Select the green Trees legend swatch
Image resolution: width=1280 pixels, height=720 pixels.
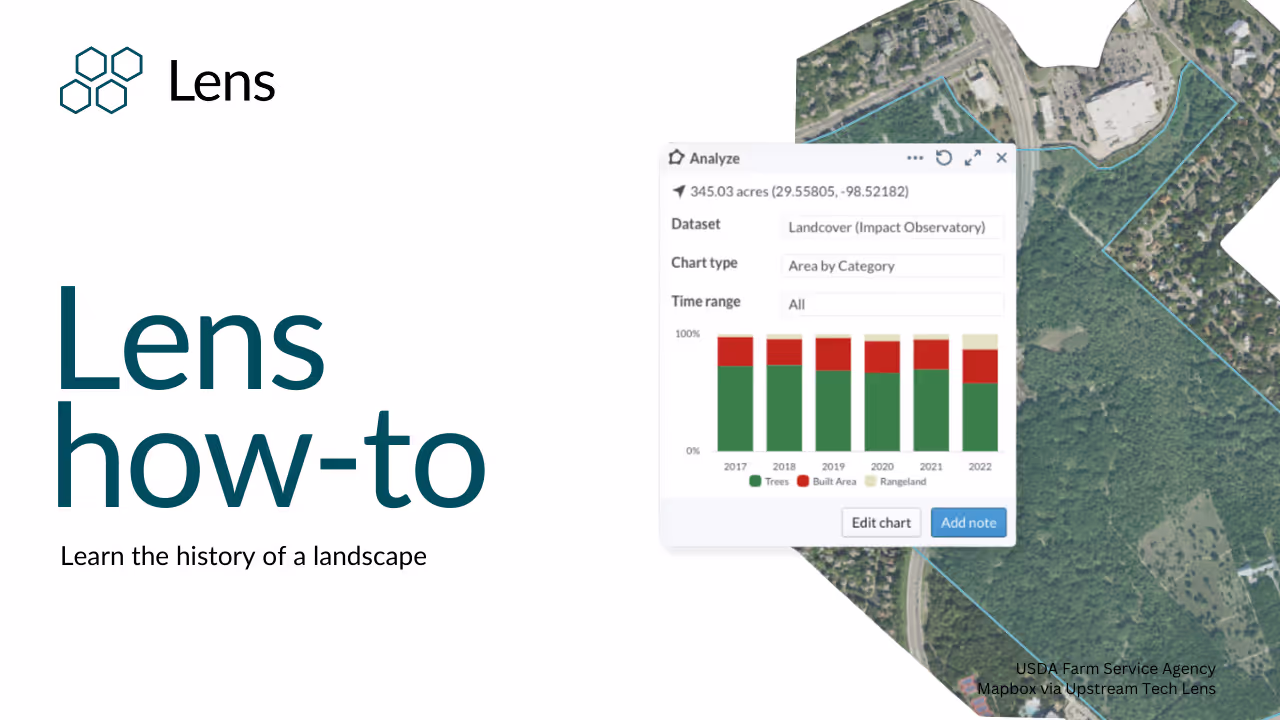click(x=755, y=481)
